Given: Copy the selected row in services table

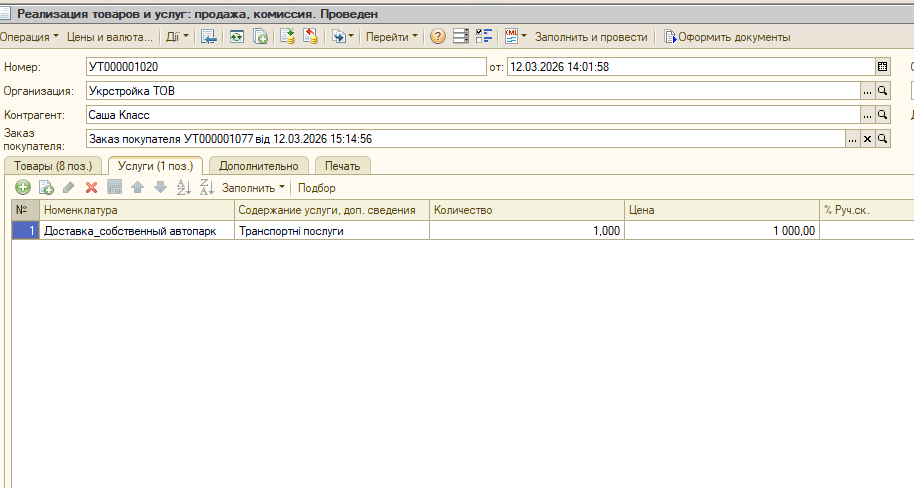Looking at the screenshot, I should (46, 188).
